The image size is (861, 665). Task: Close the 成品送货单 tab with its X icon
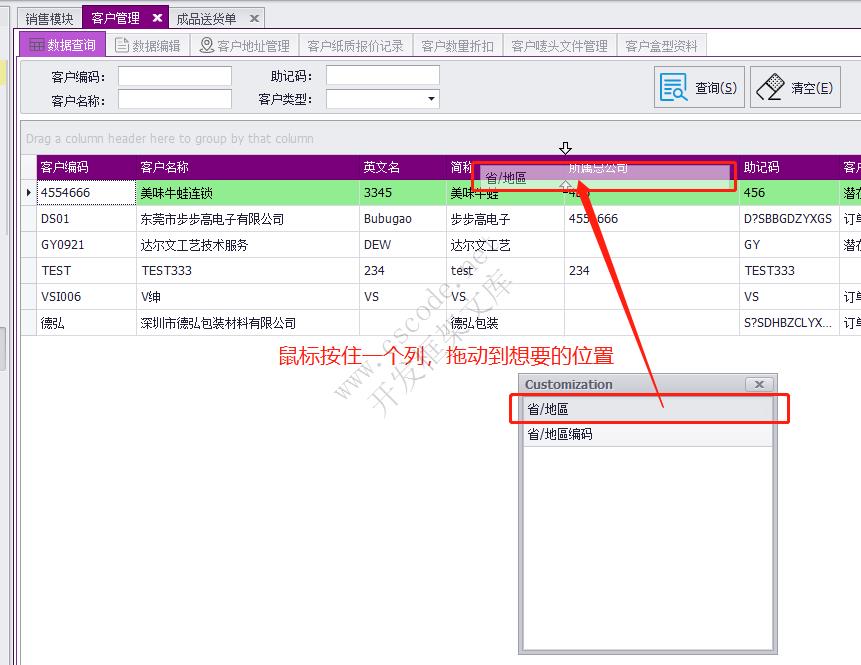(253, 17)
